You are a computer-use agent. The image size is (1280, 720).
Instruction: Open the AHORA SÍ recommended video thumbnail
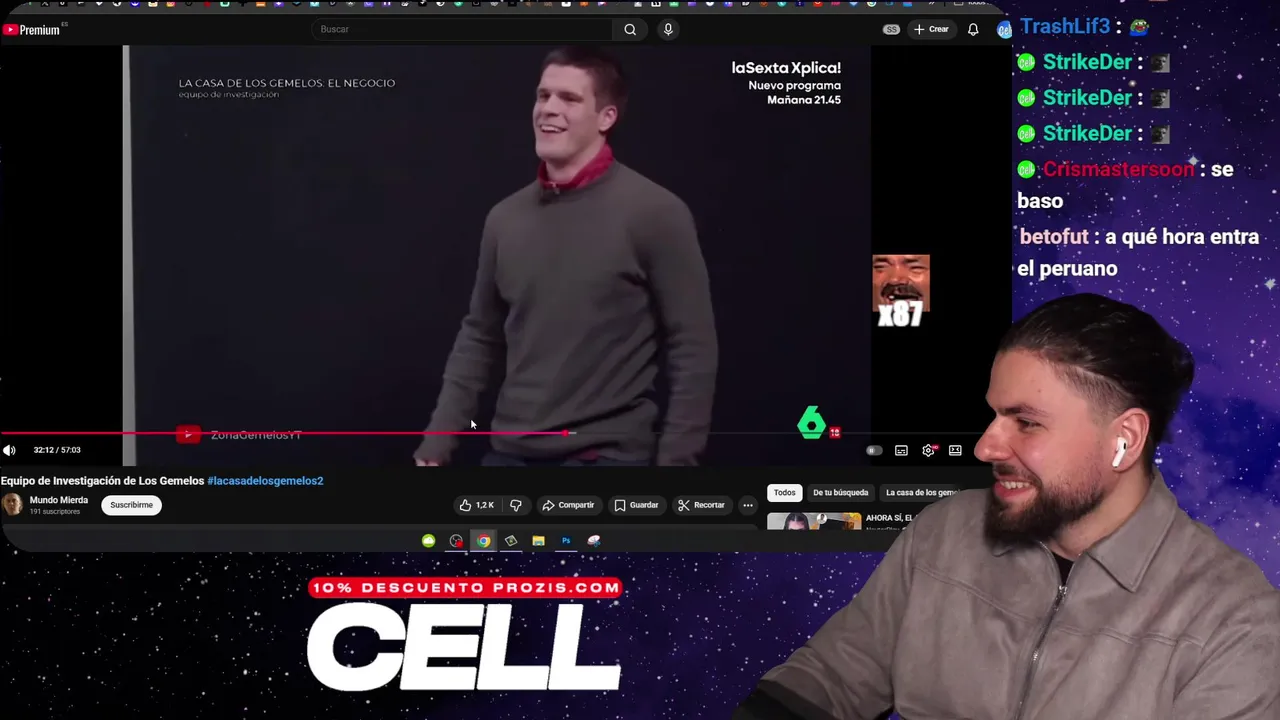[x=814, y=521]
